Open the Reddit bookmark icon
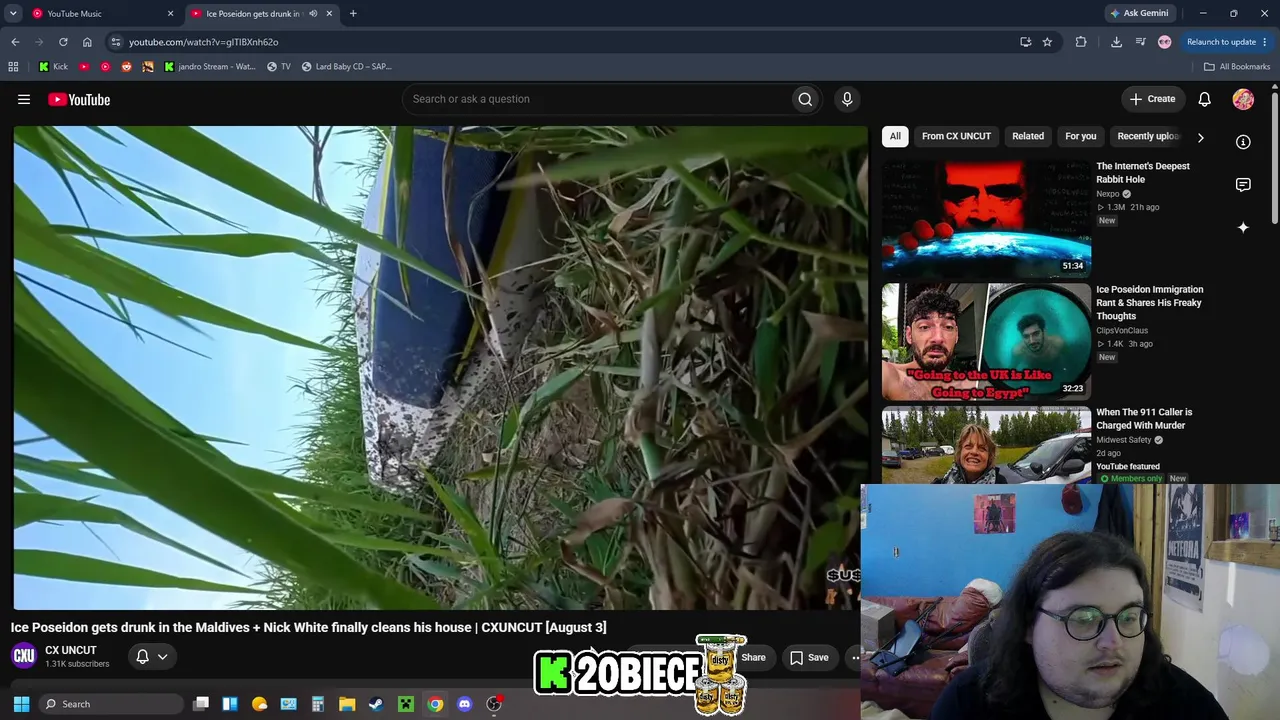This screenshot has width=1280, height=720. (x=126, y=67)
